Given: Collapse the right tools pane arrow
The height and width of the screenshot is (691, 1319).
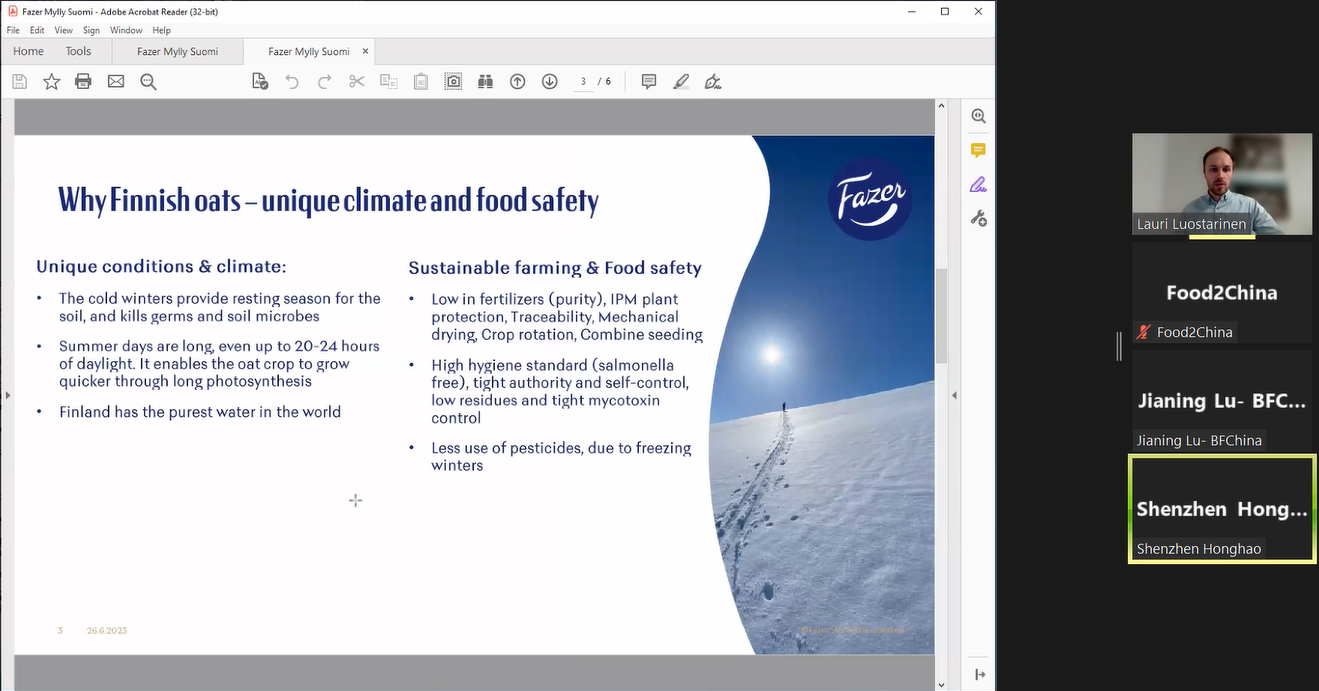Looking at the screenshot, I should click(953, 395).
